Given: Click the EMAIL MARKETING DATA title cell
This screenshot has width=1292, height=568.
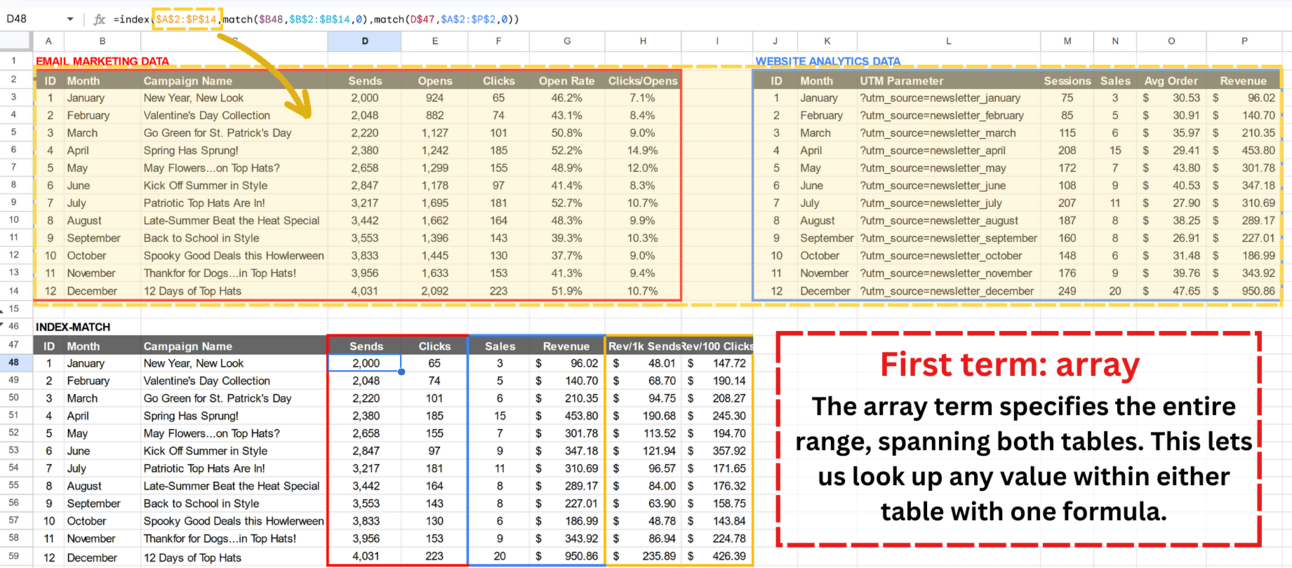Looking at the screenshot, I should pos(102,61).
